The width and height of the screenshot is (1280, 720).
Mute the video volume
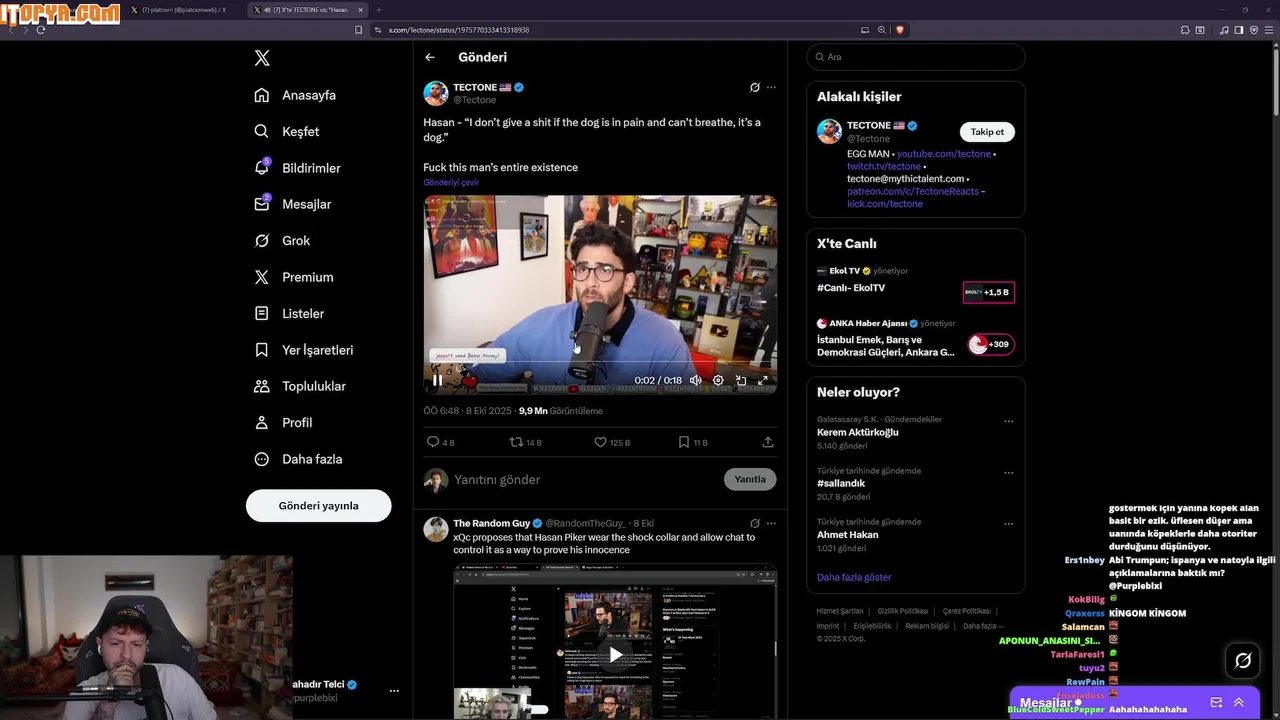696,380
